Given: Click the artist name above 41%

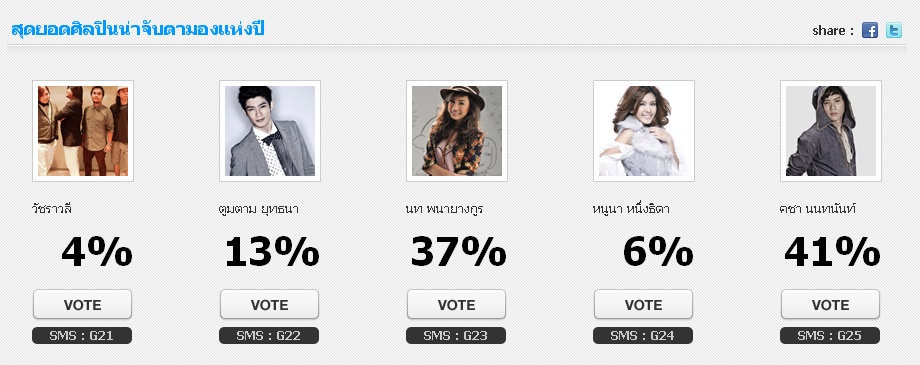Looking at the screenshot, I should 817,208.
